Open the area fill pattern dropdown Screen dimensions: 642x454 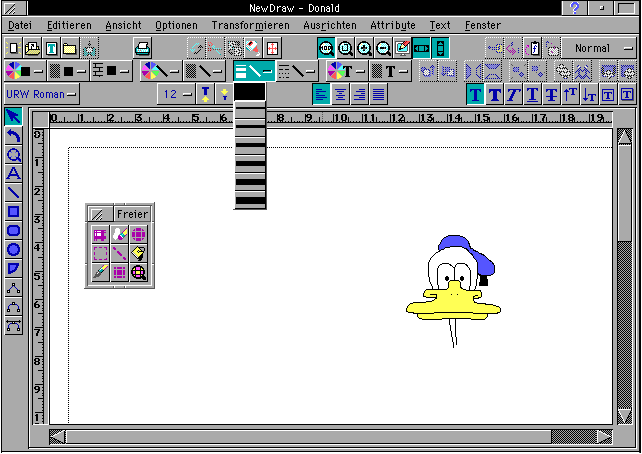pyautogui.click(x=68, y=71)
